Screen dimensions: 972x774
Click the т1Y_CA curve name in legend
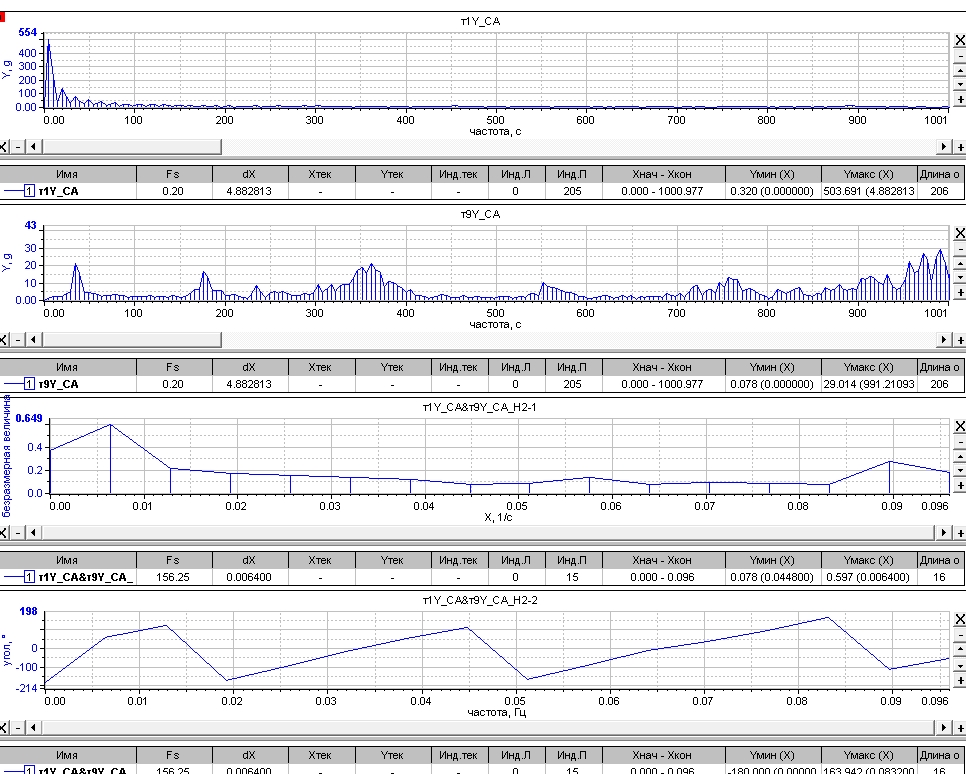(x=59, y=191)
